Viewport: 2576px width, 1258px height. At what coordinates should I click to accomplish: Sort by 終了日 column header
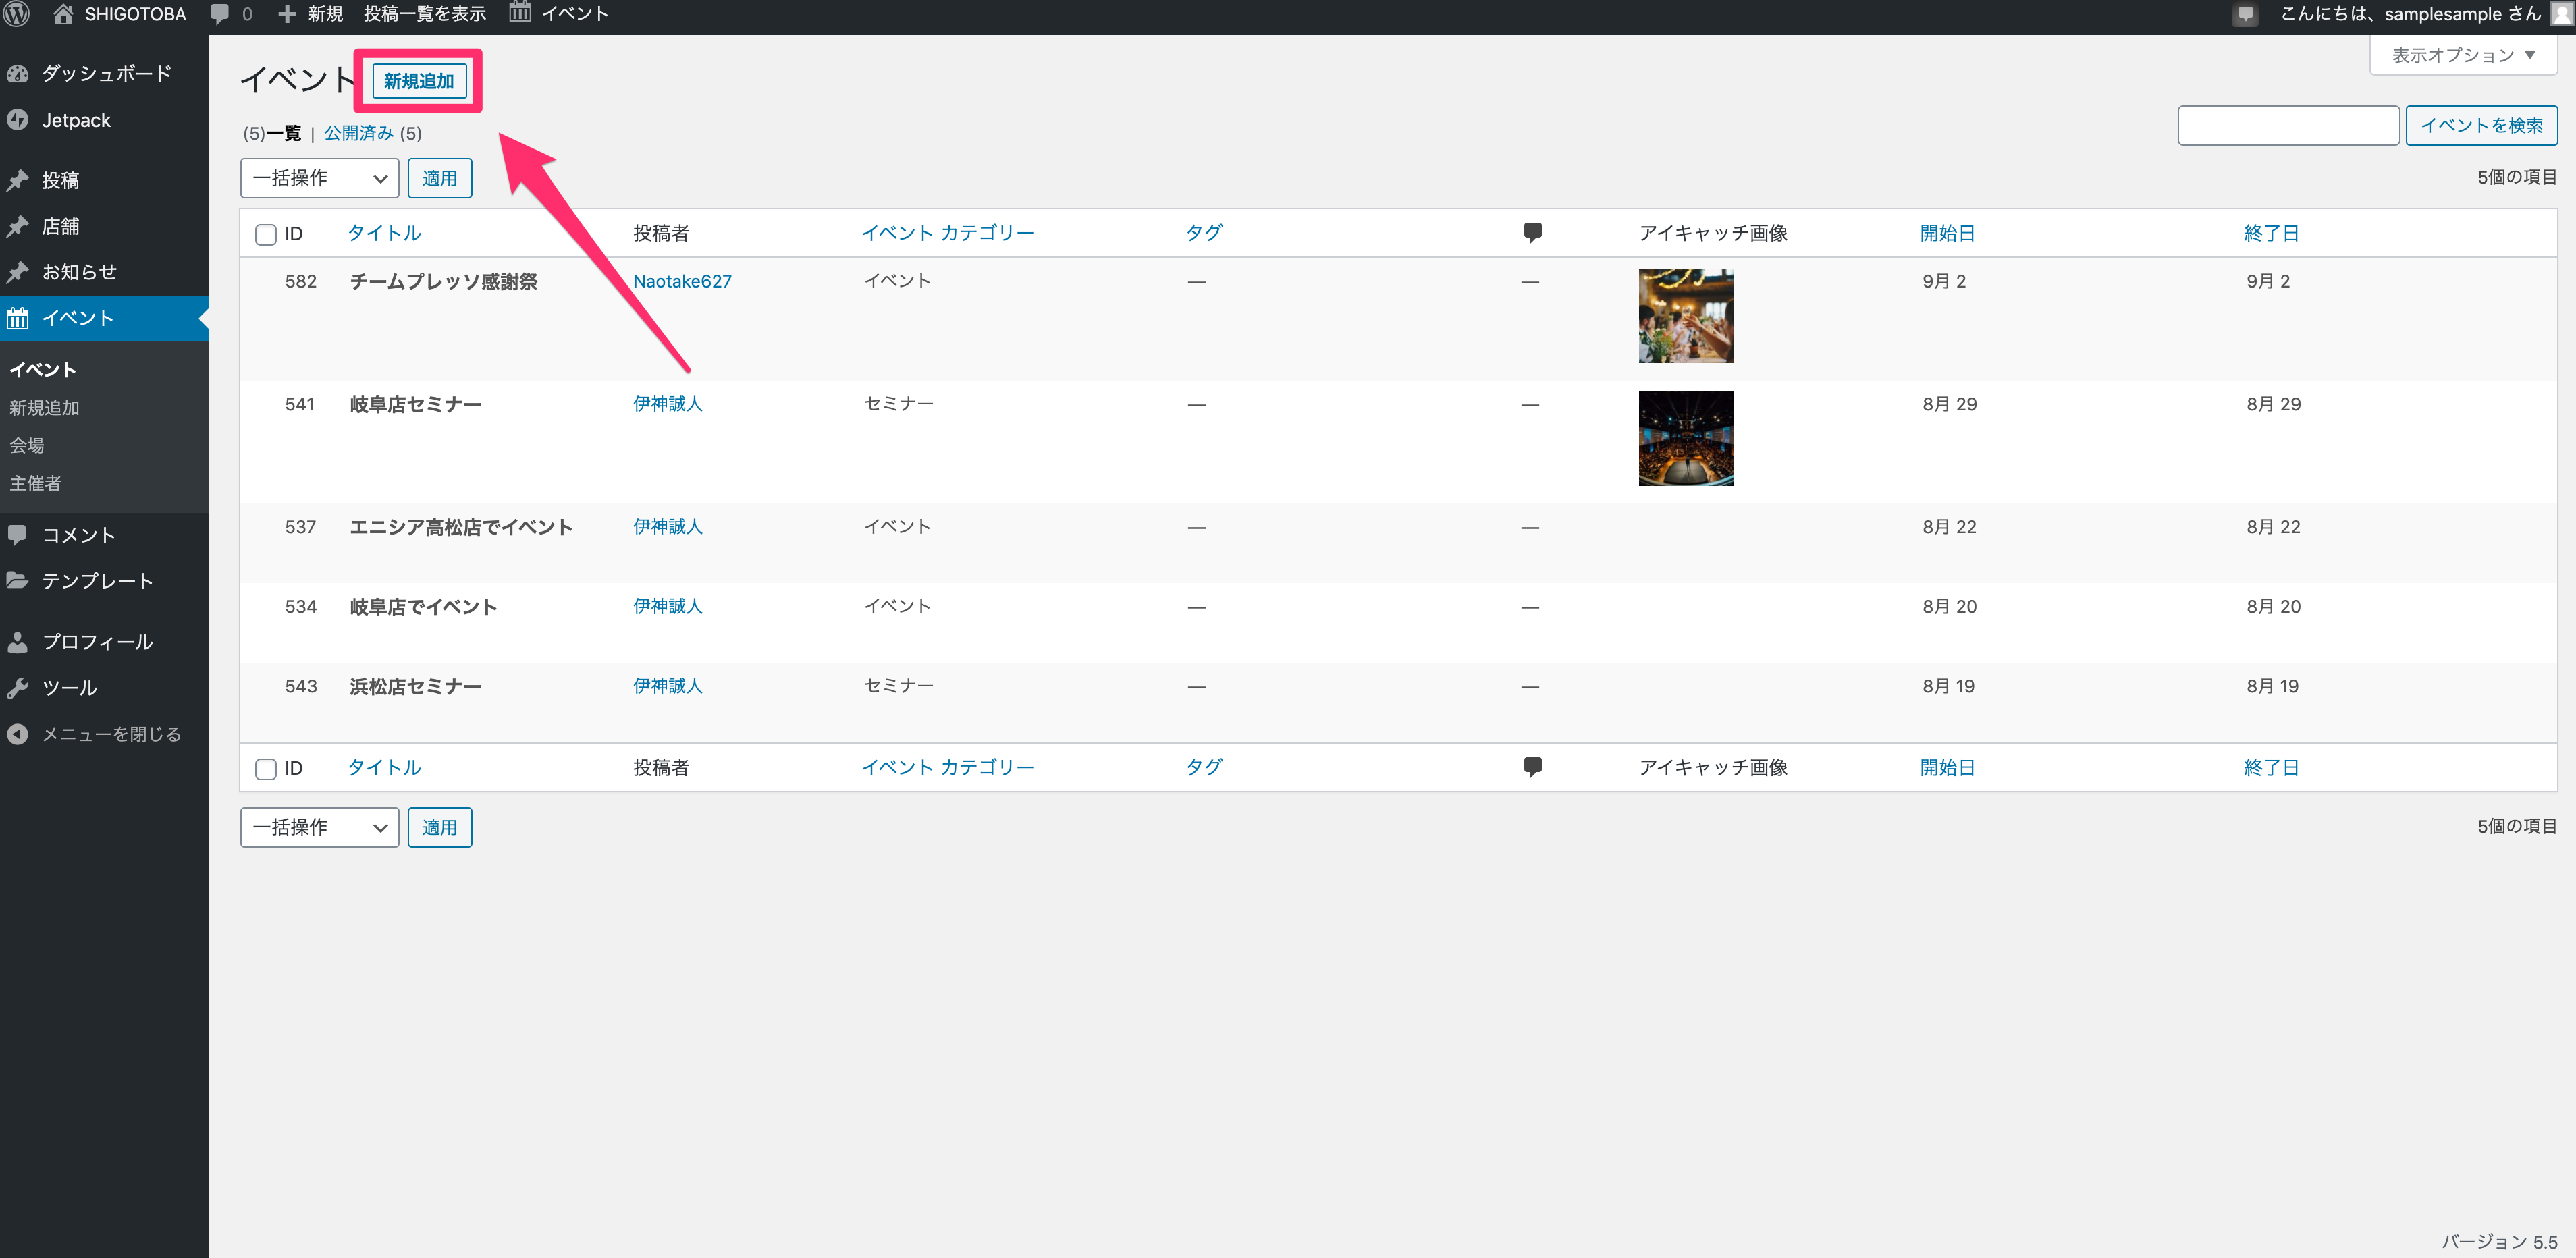coord(2271,233)
